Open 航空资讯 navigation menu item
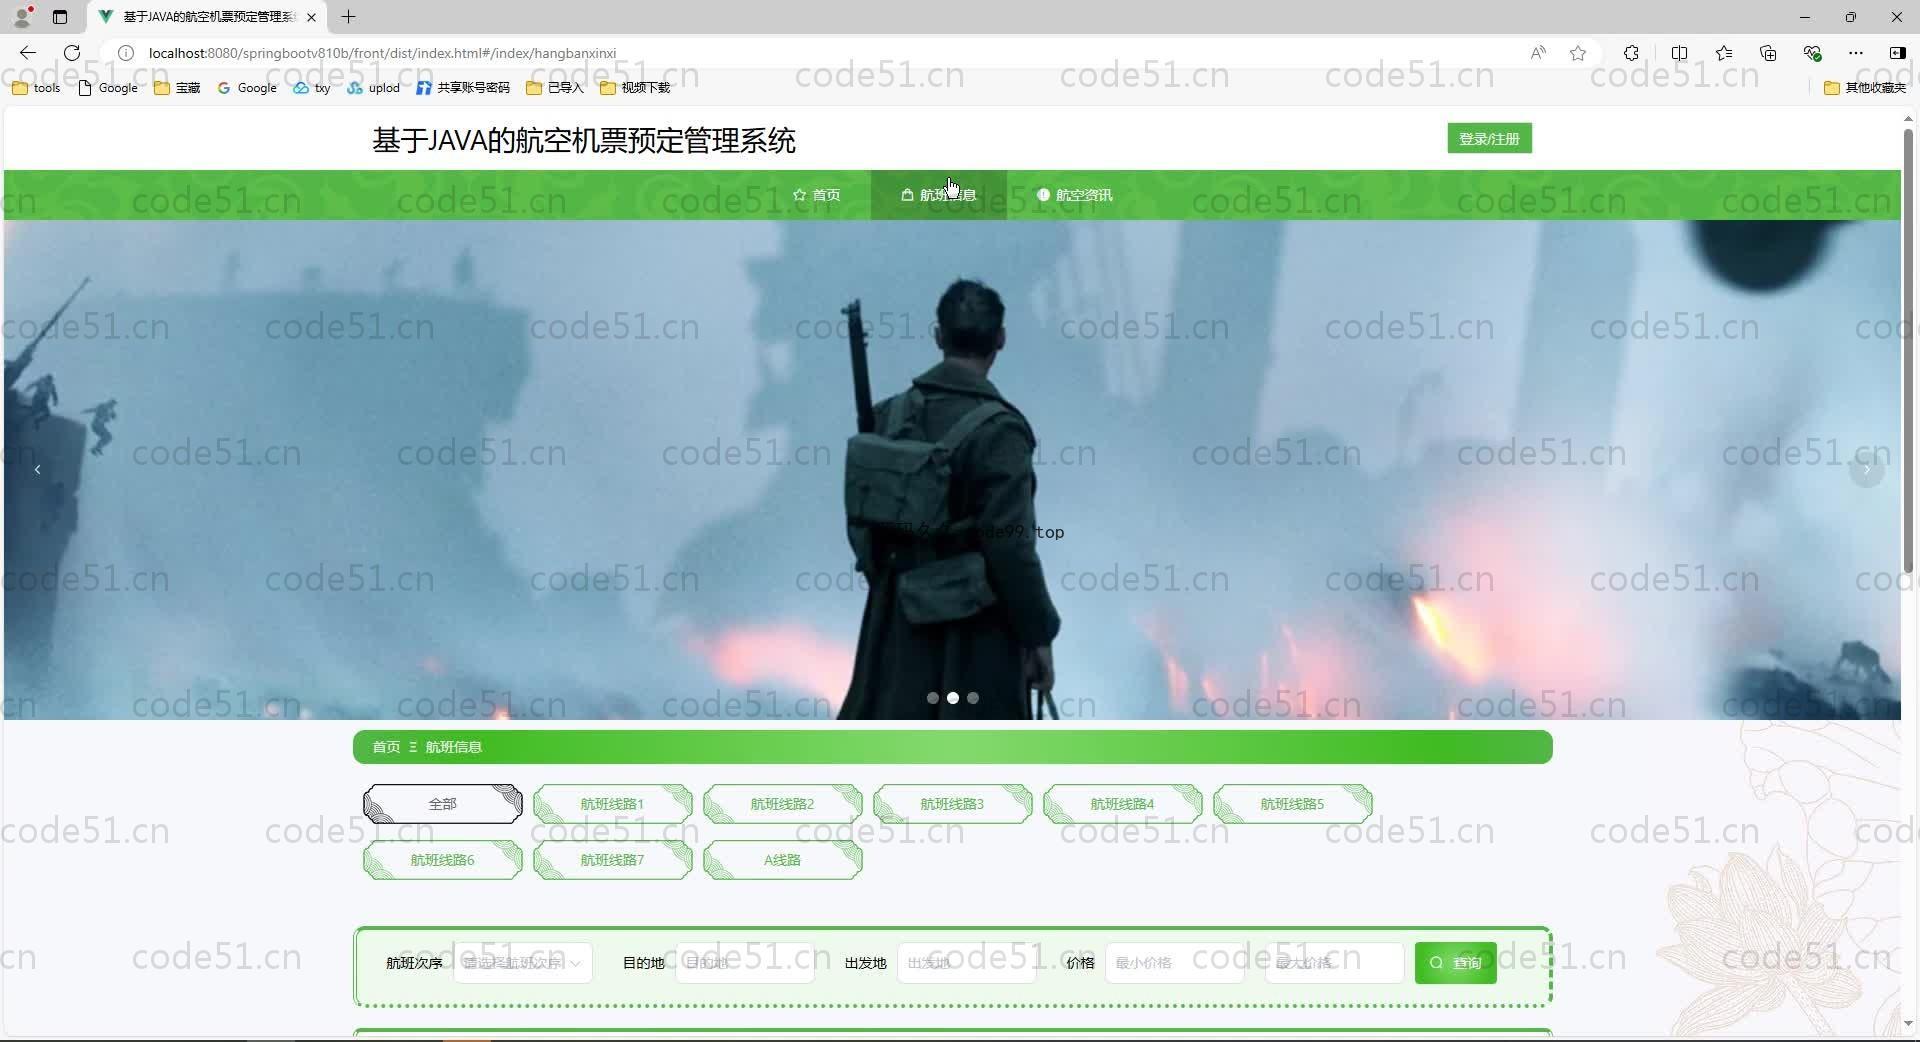 pyautogui.click(x=1074, y=195)
